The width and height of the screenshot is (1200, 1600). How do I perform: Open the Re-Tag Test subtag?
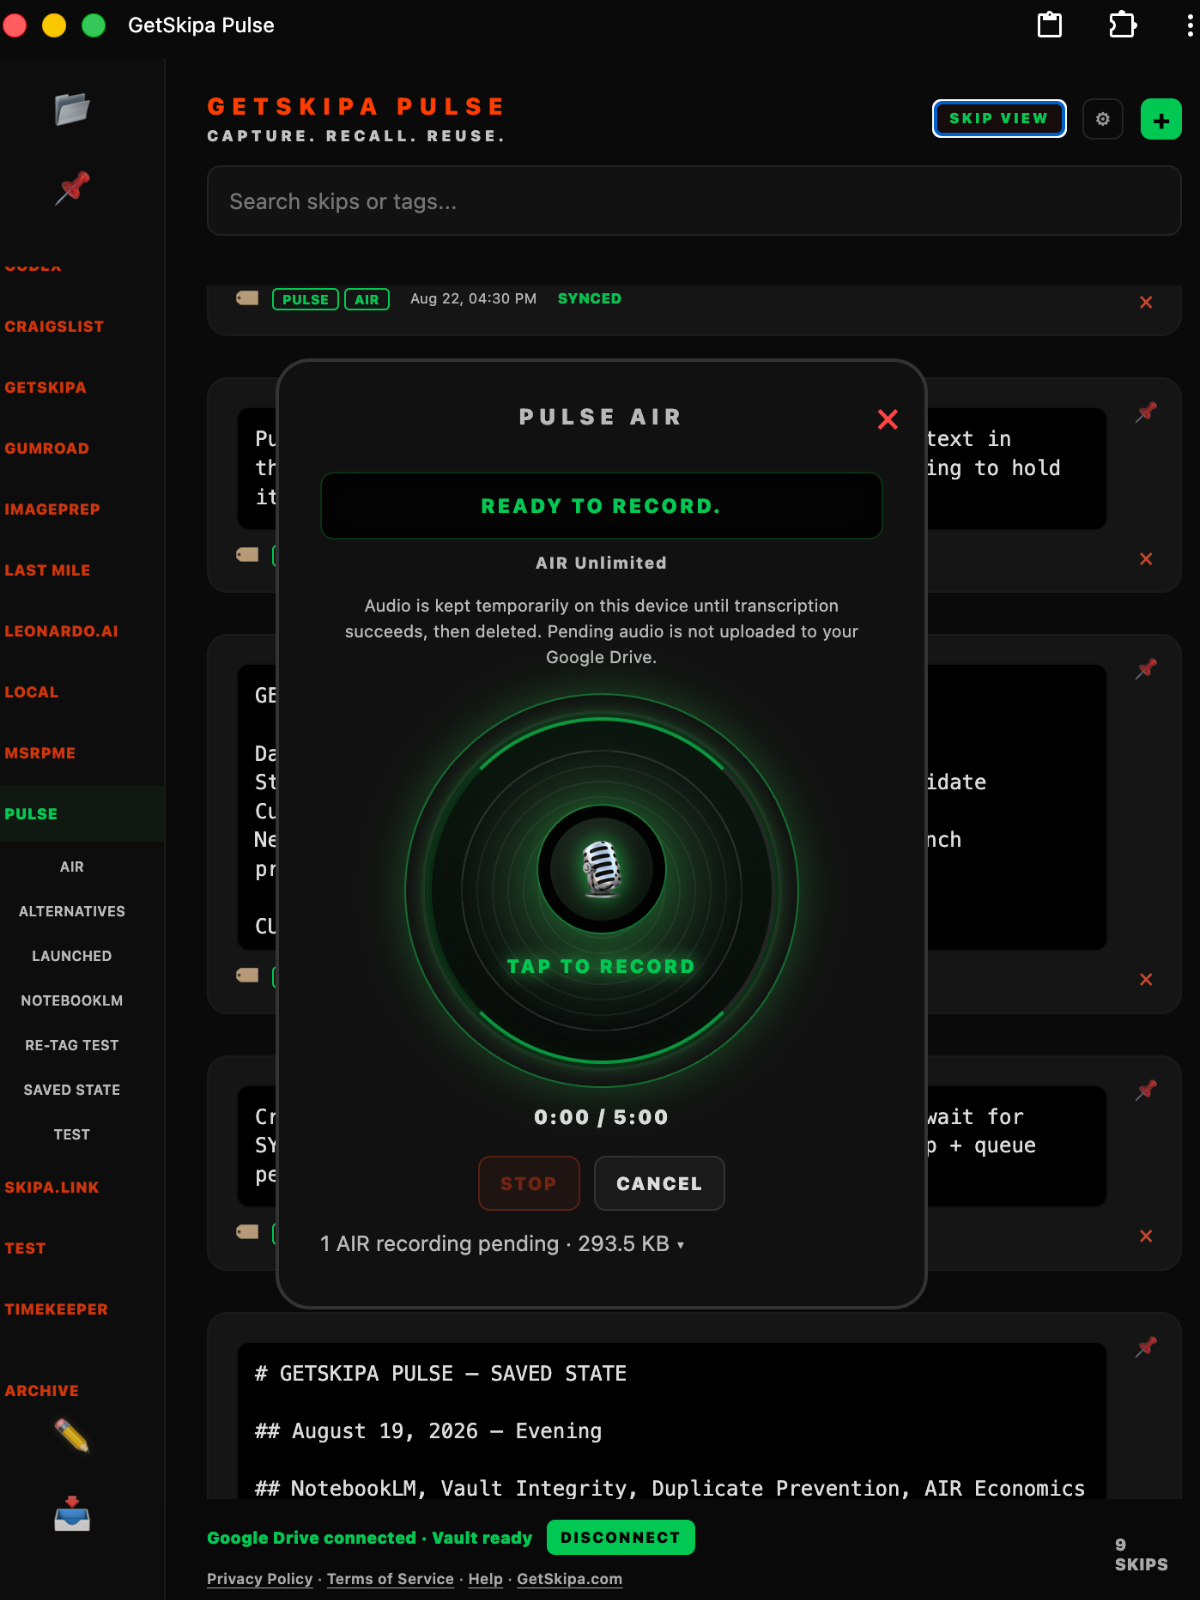click(x=72, y=1045)
